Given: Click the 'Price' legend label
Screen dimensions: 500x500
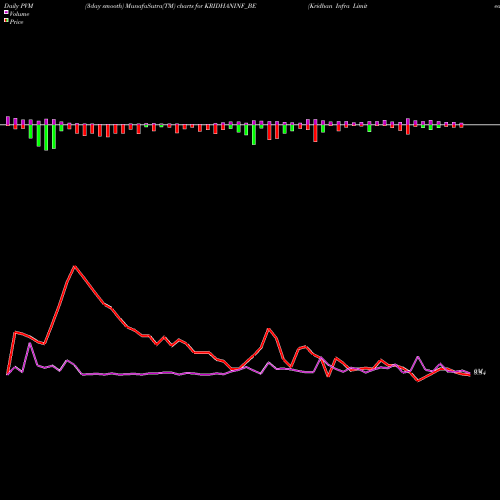Looking at the screenshot, I should 16,22.
